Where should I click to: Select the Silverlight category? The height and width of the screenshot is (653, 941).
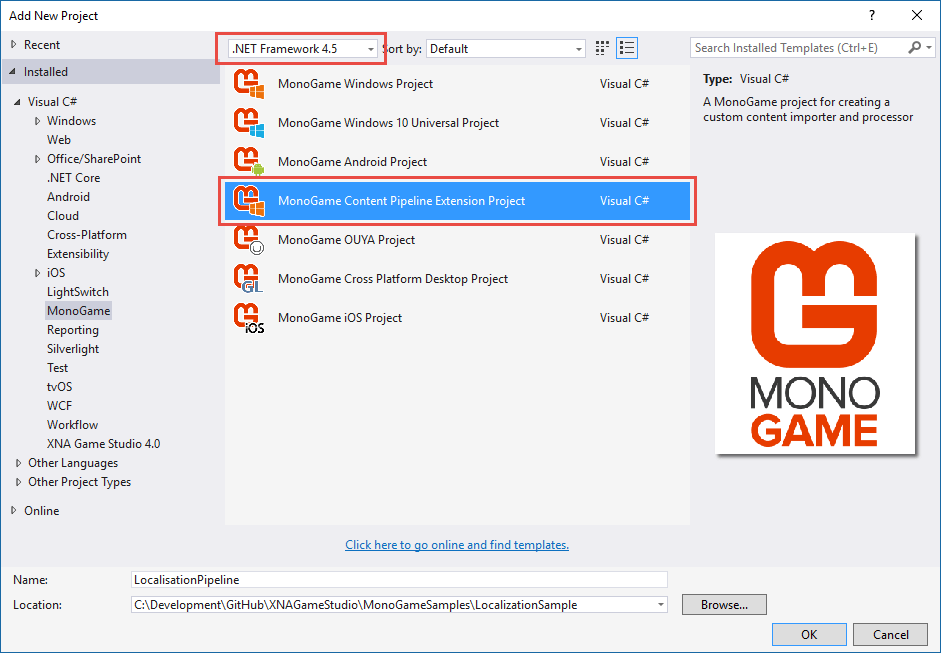point(73,349)
